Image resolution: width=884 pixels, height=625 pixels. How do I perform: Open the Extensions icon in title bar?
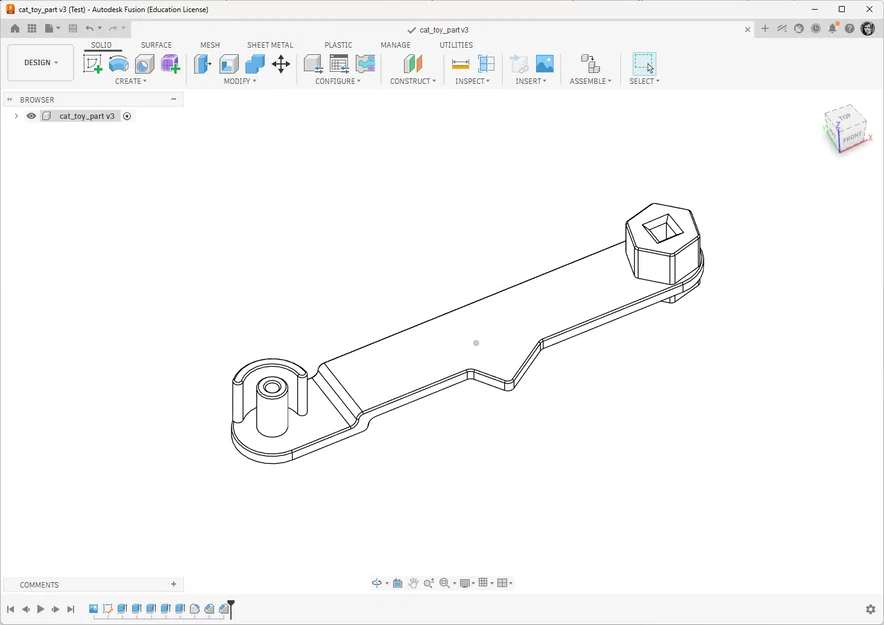click(782, 28)
